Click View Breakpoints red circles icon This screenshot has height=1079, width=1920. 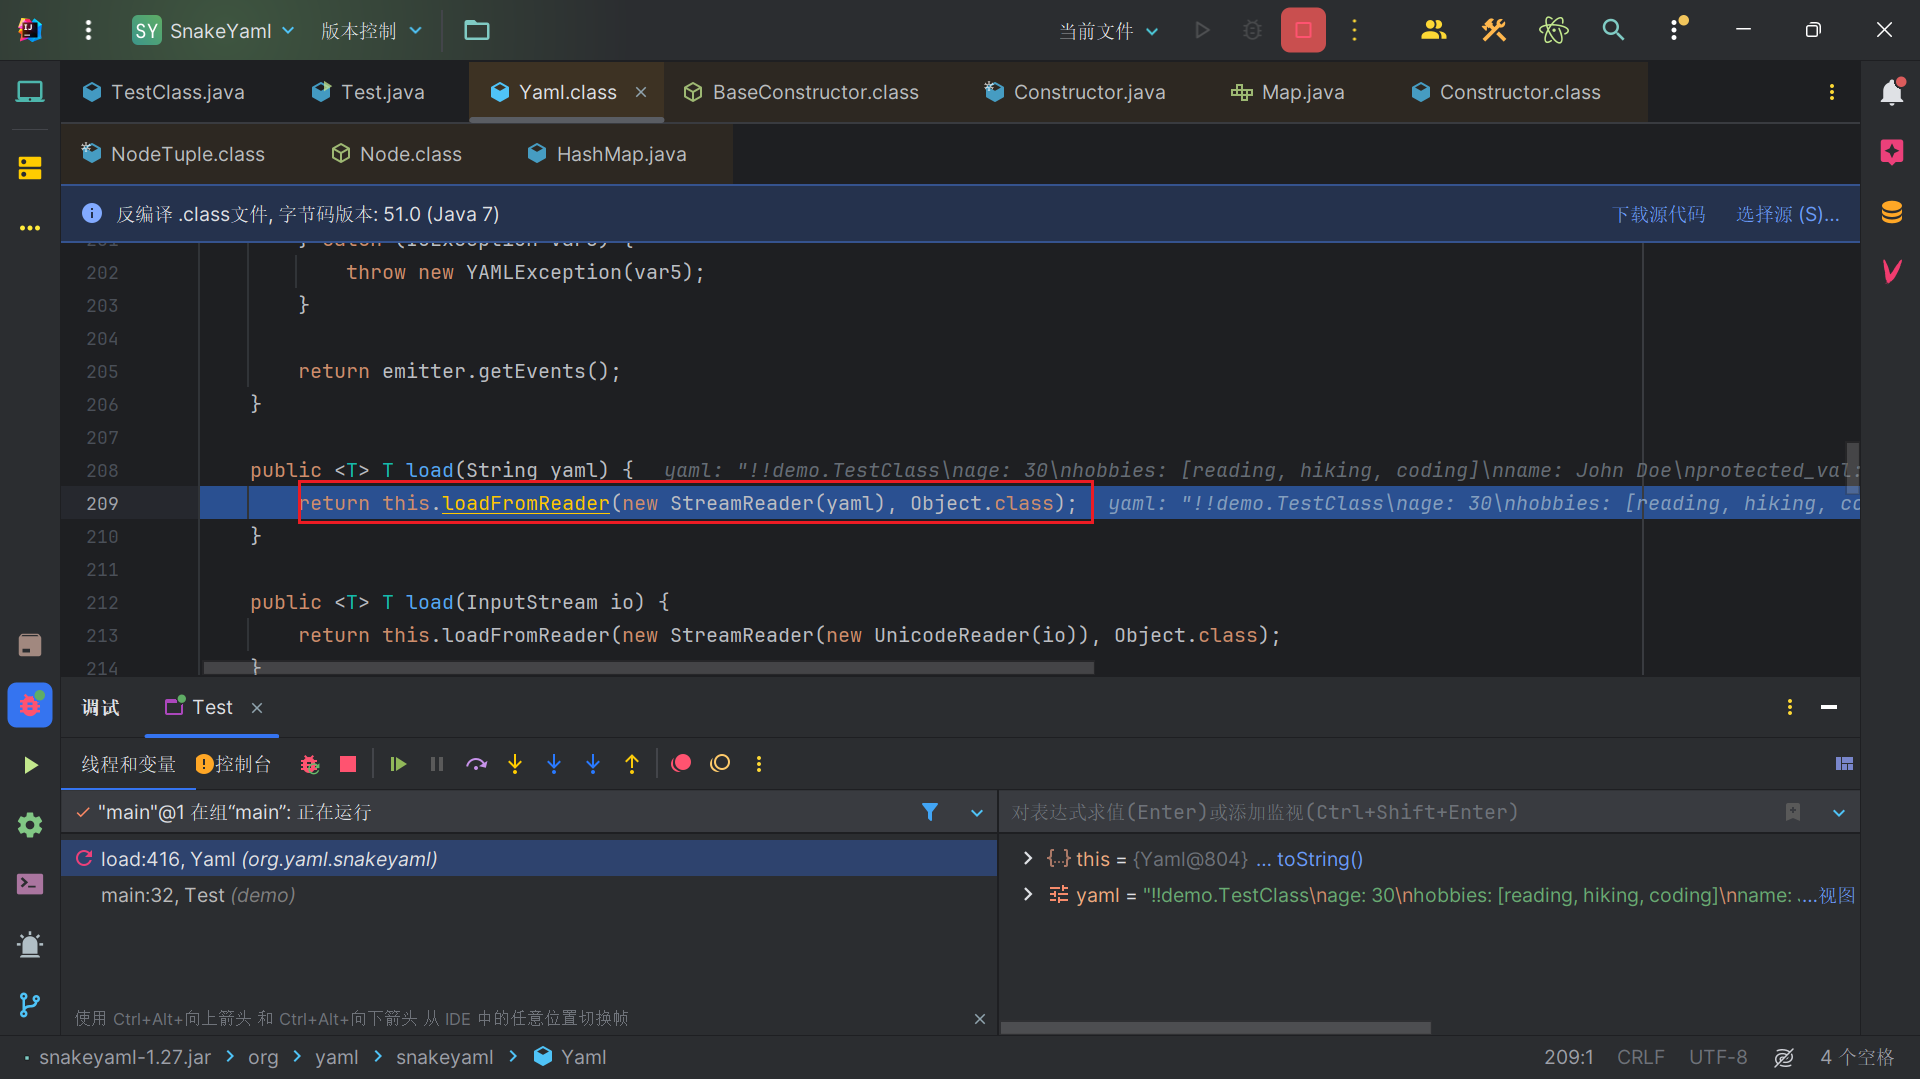[x=681, y=764]
